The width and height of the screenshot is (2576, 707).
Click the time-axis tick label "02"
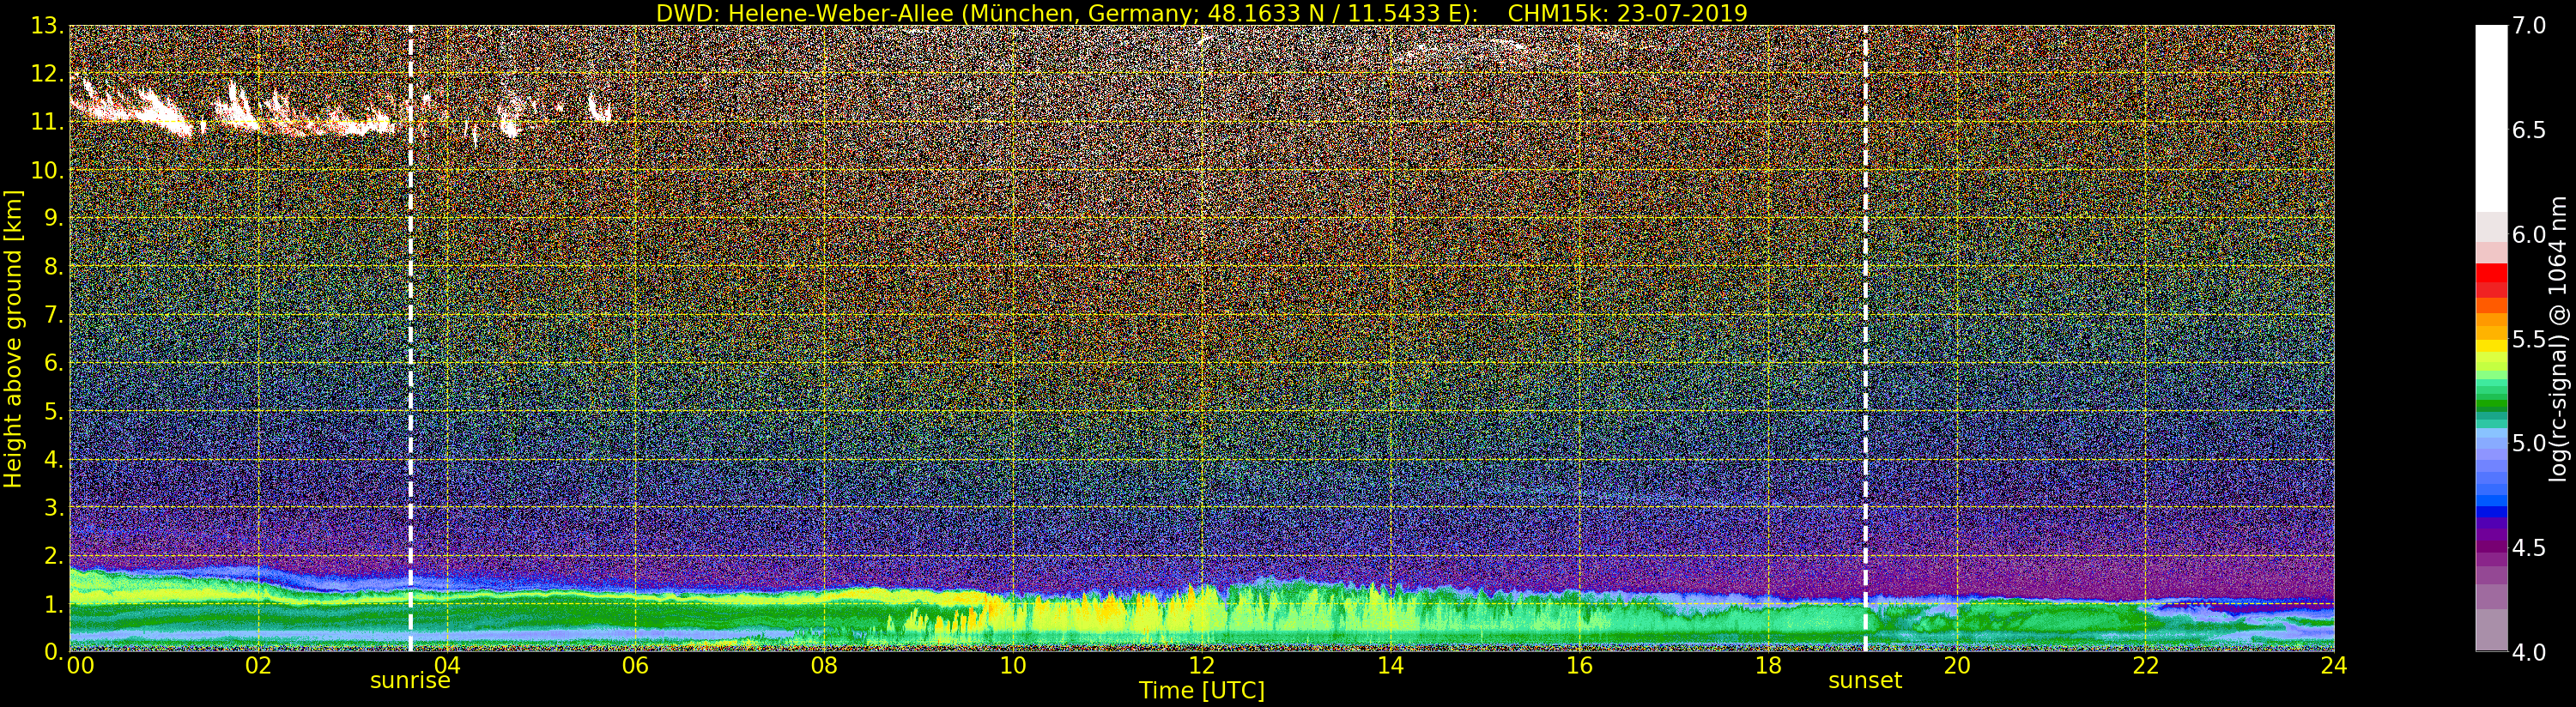[258, 665]
